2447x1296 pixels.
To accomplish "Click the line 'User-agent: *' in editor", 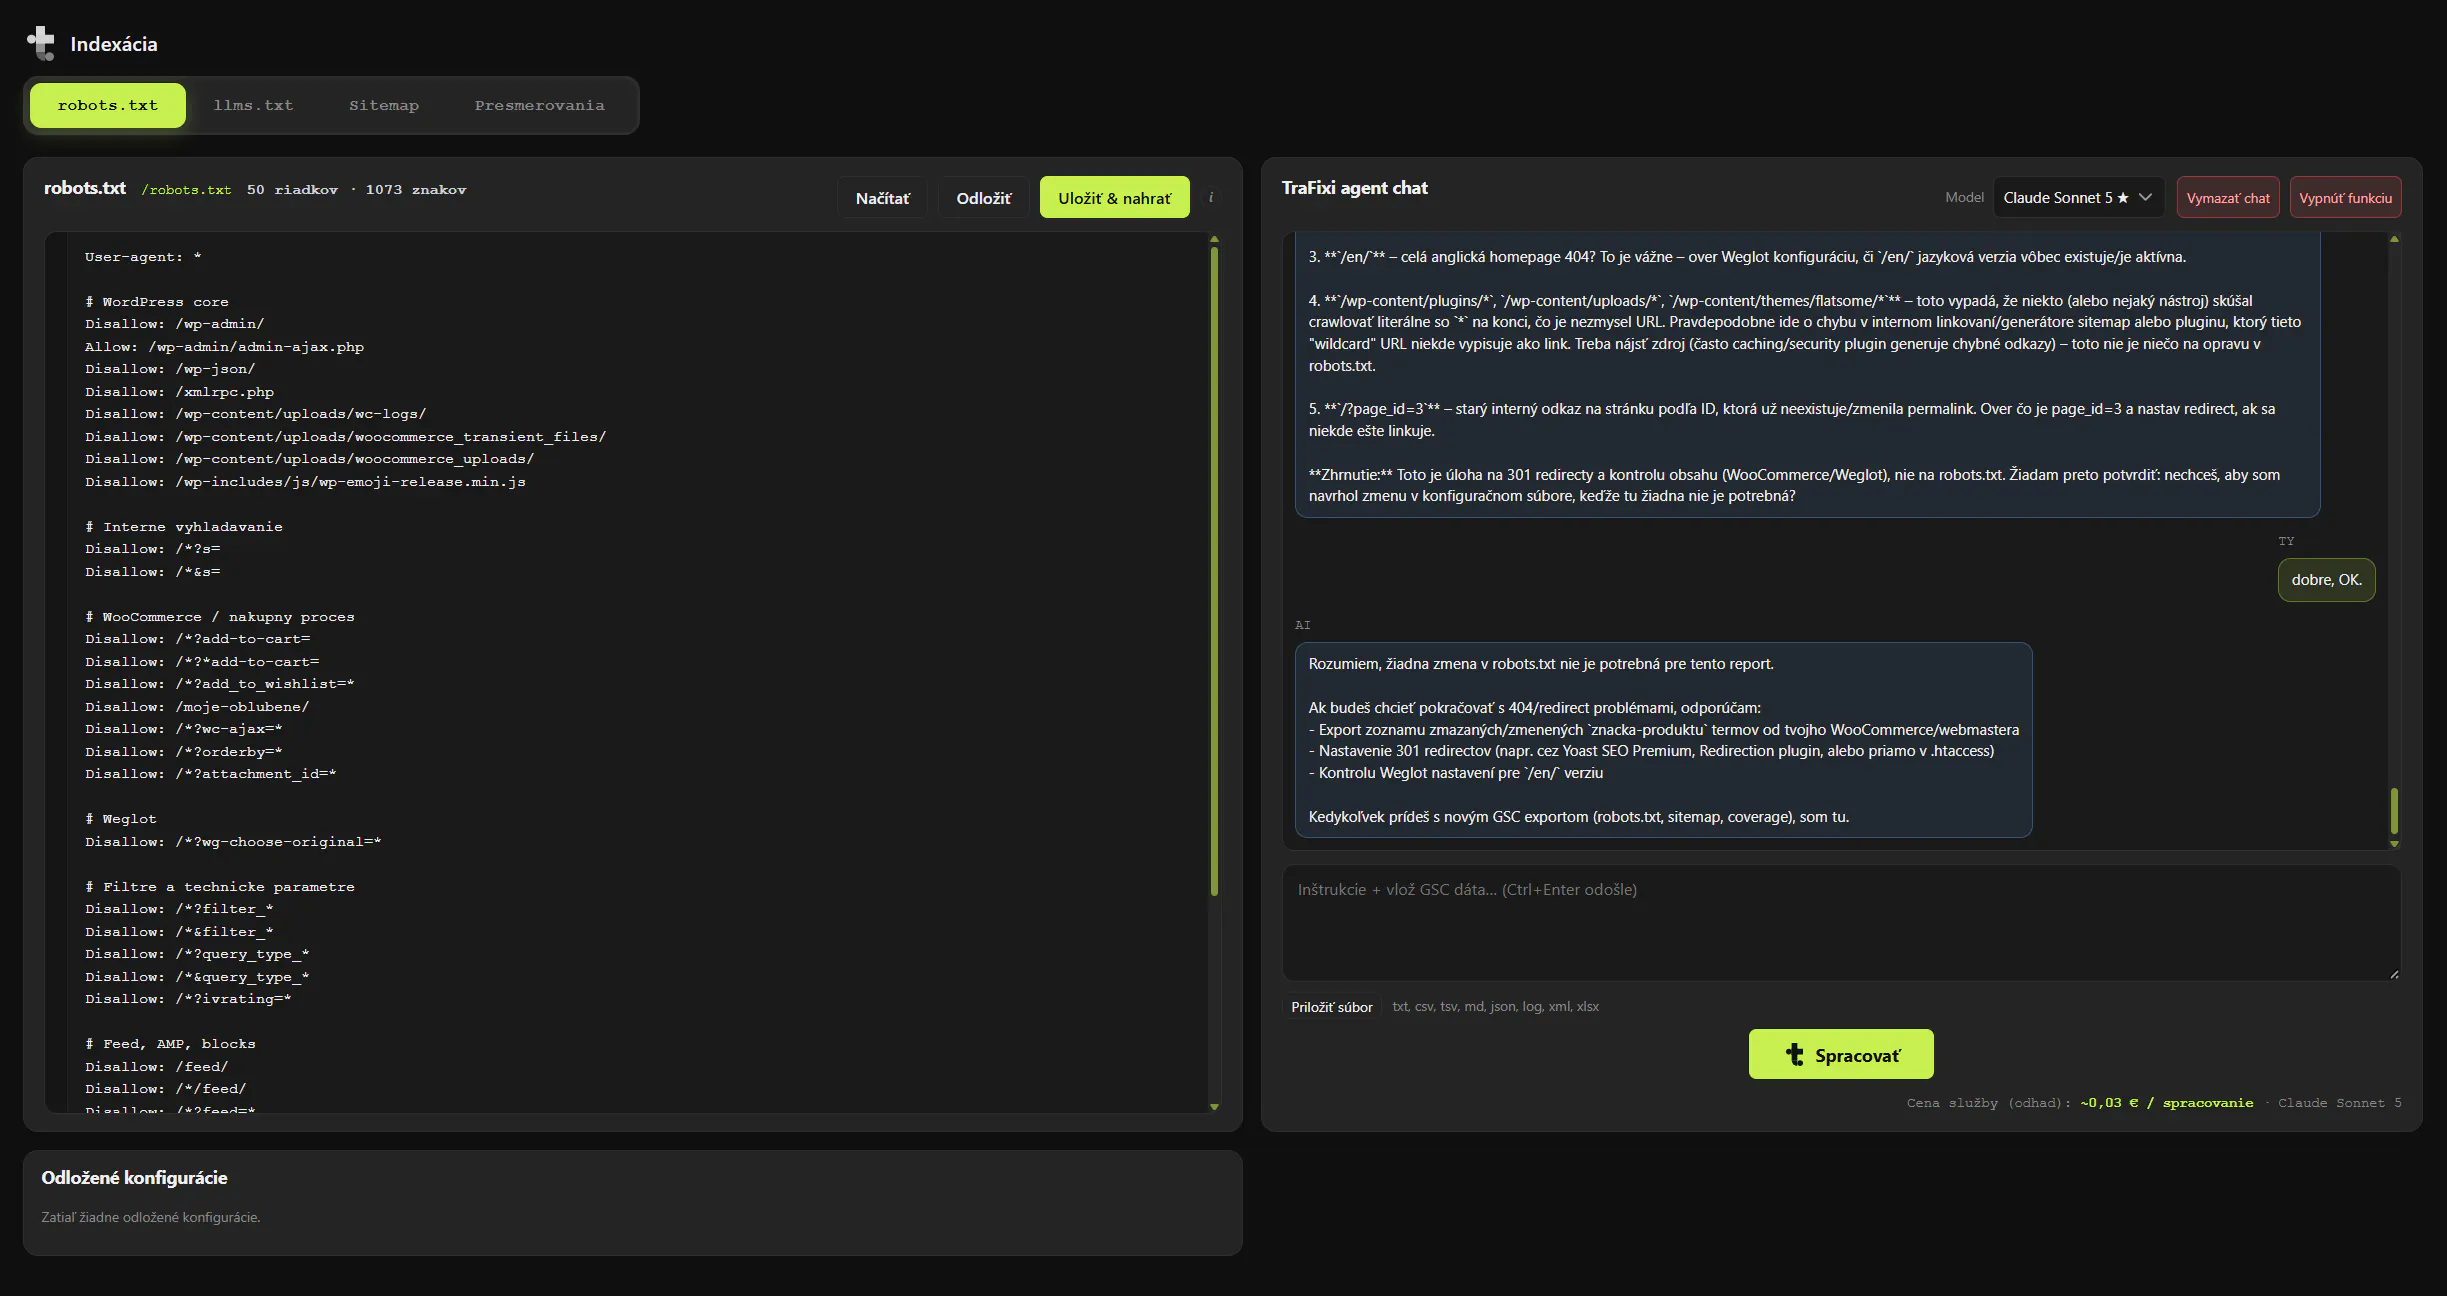I will [x=143, y=257].
